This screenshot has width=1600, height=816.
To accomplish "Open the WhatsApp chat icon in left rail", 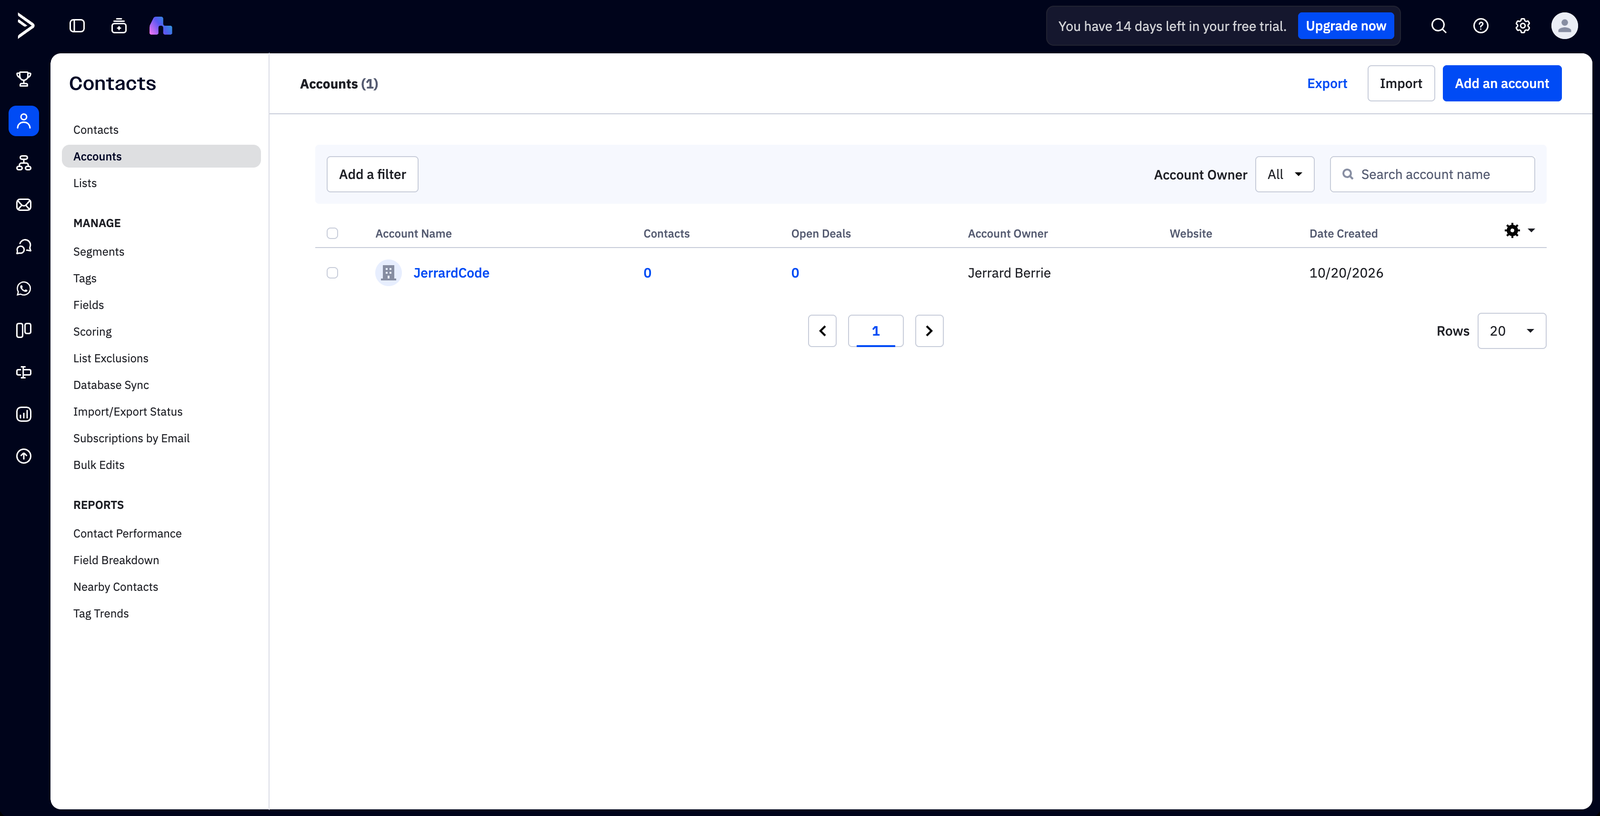I will point(24,289).
